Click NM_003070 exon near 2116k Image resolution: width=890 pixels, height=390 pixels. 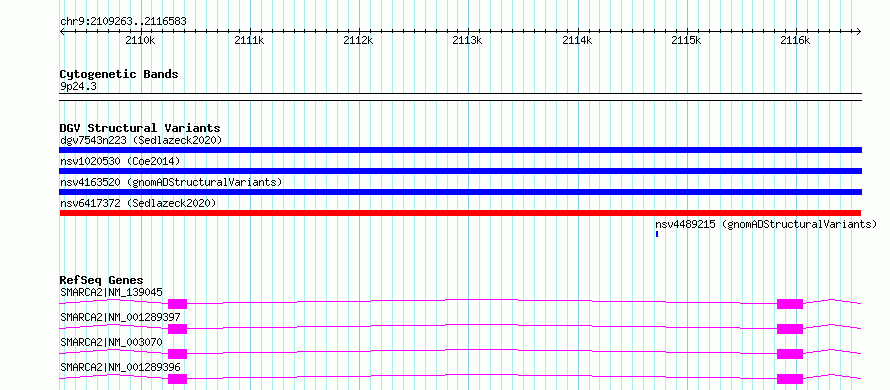click(790, 354)
